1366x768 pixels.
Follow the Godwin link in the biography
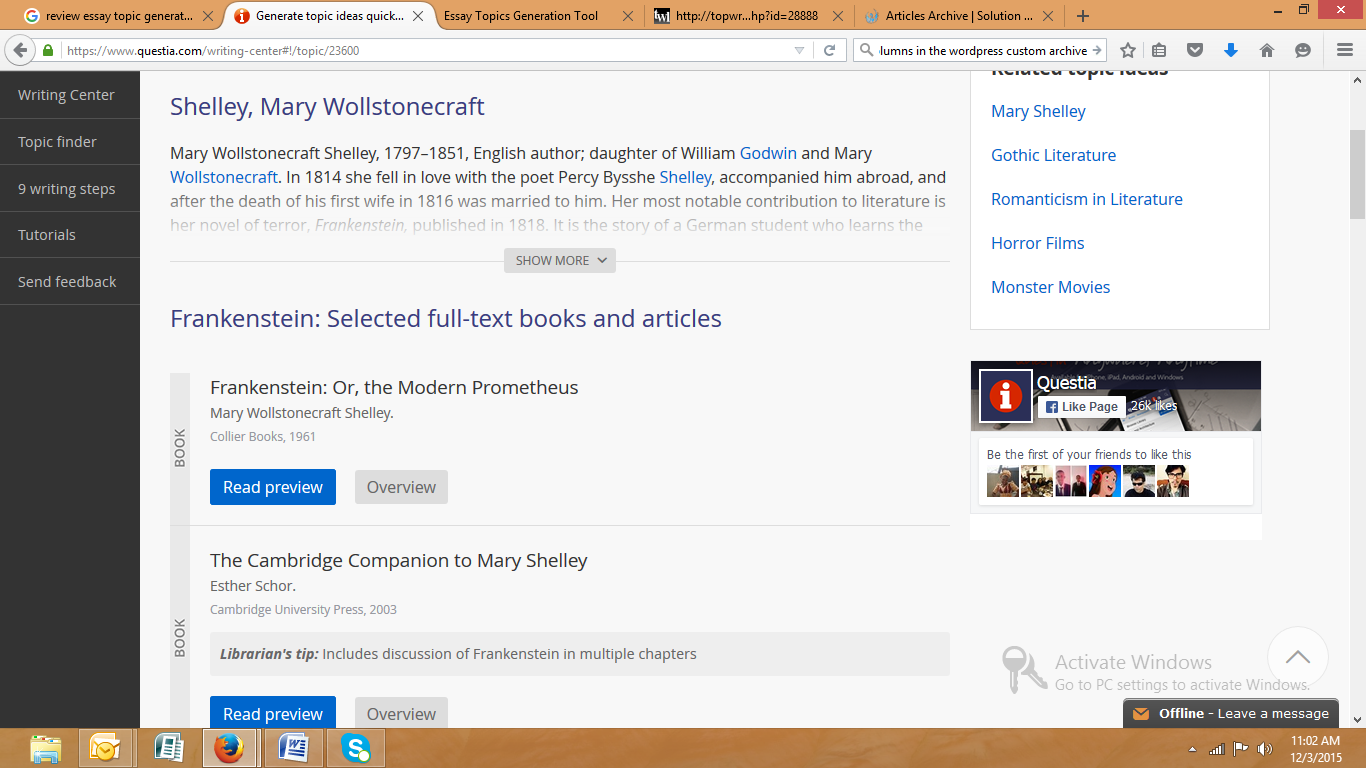(x=768, y=153)
